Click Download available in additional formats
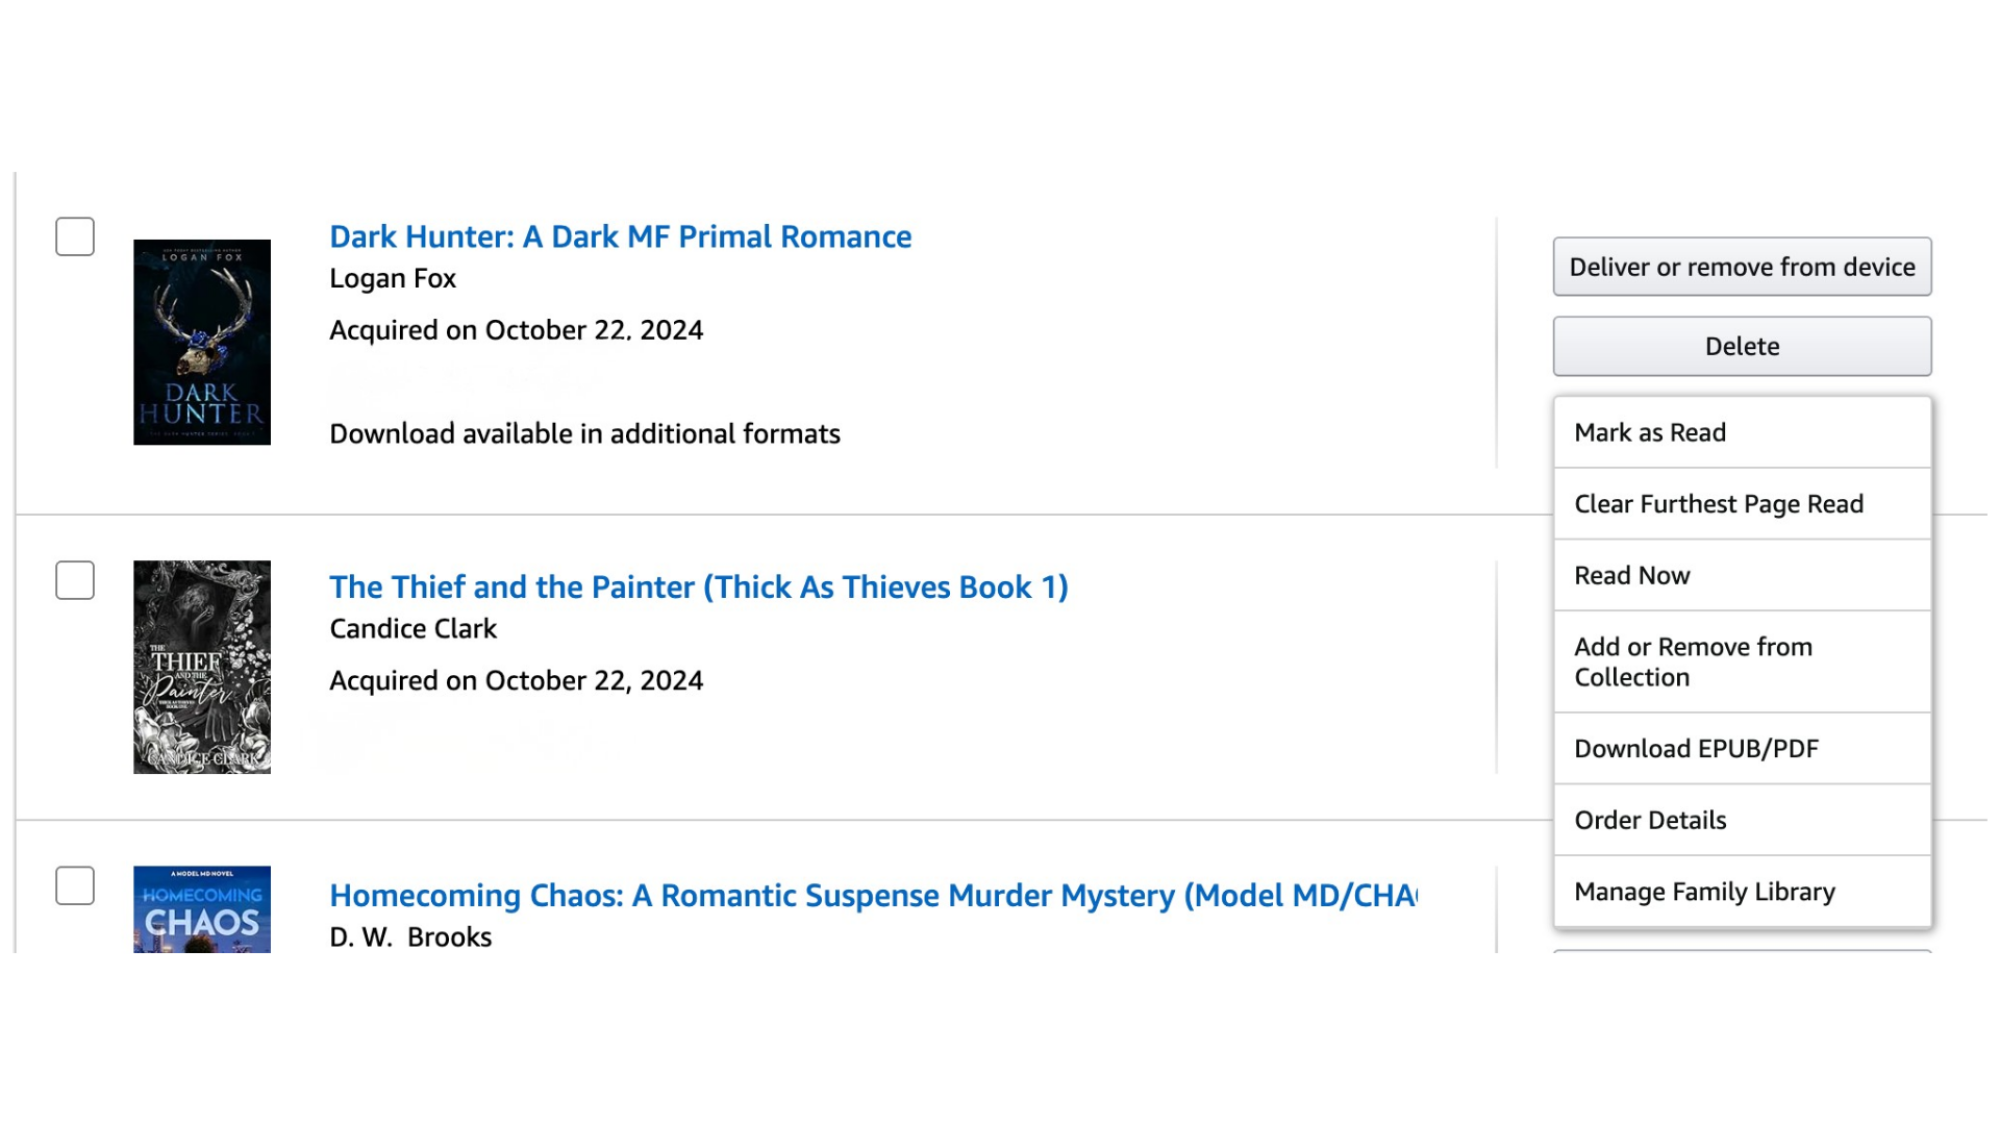Viewport: 2000px width, 1125px height. tap(585, 433)
